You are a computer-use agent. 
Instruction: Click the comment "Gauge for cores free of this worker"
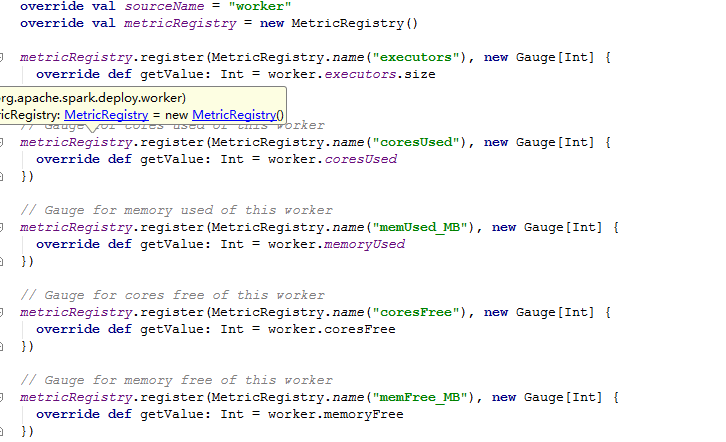(x=173, y=295)
